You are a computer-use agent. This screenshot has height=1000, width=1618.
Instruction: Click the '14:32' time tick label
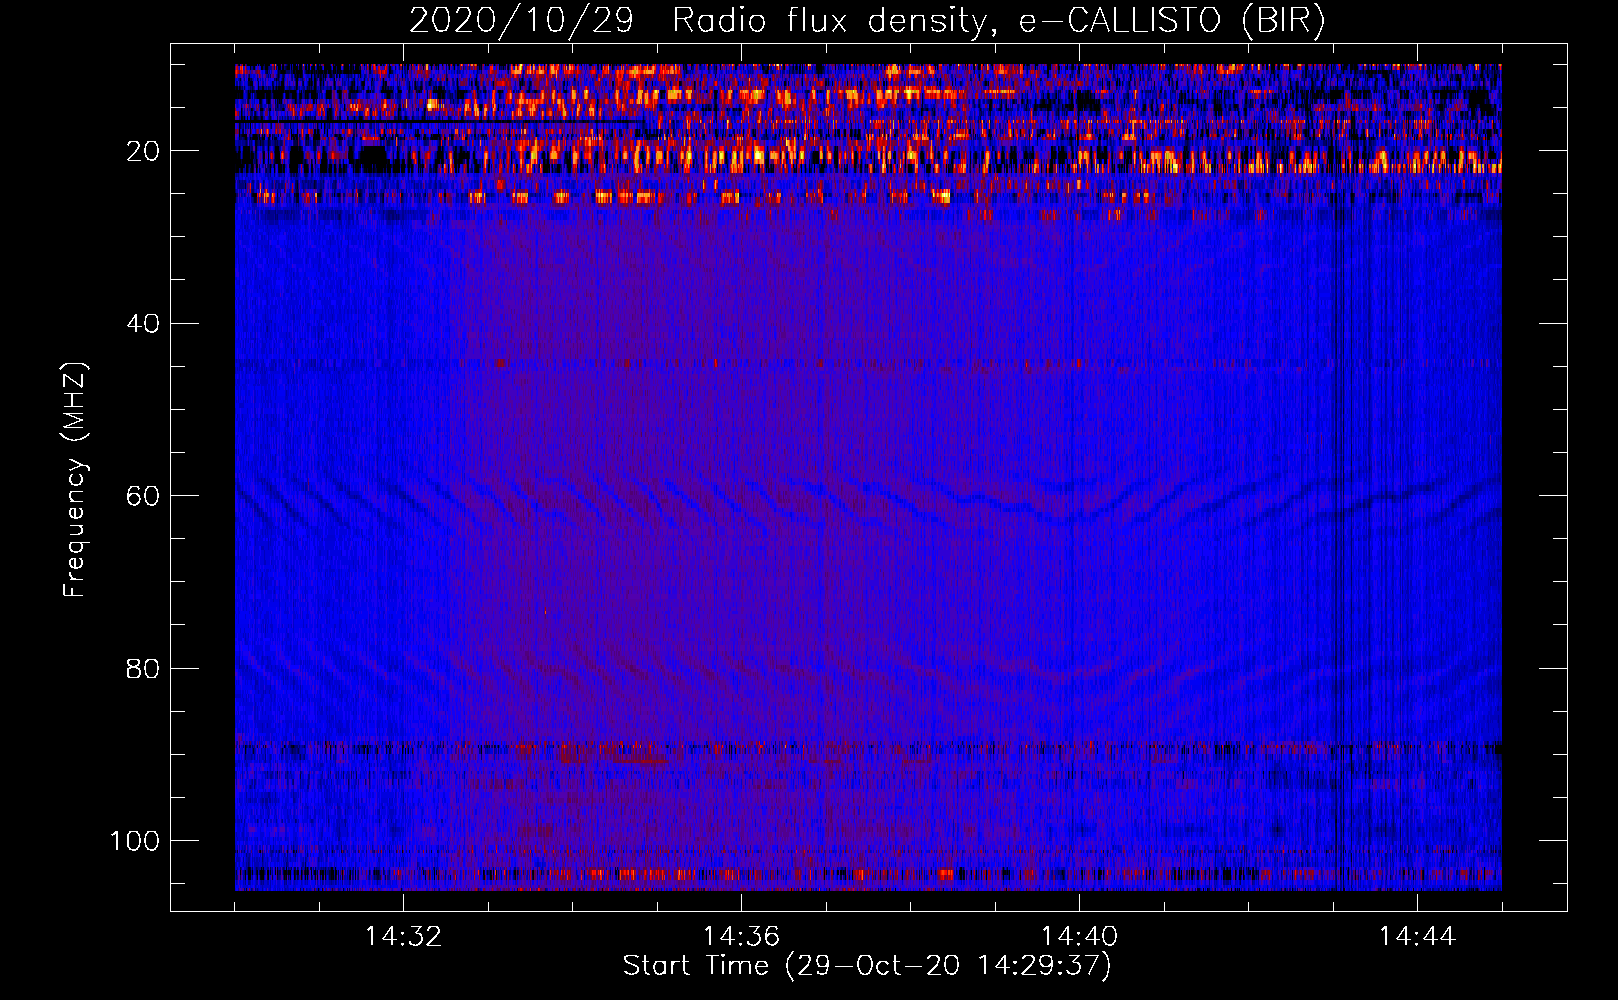tap(403, 937)
